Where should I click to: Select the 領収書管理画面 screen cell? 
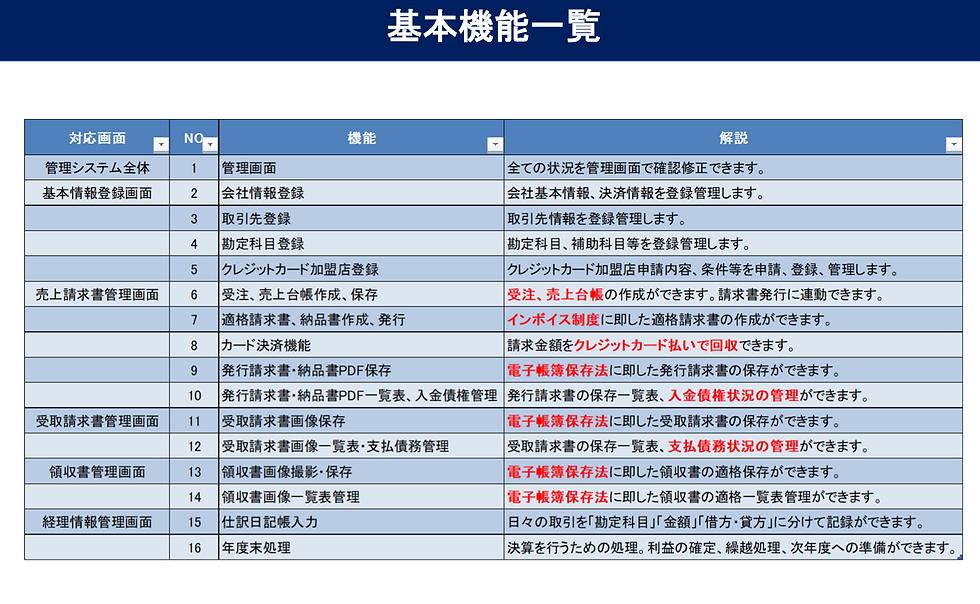95,471
